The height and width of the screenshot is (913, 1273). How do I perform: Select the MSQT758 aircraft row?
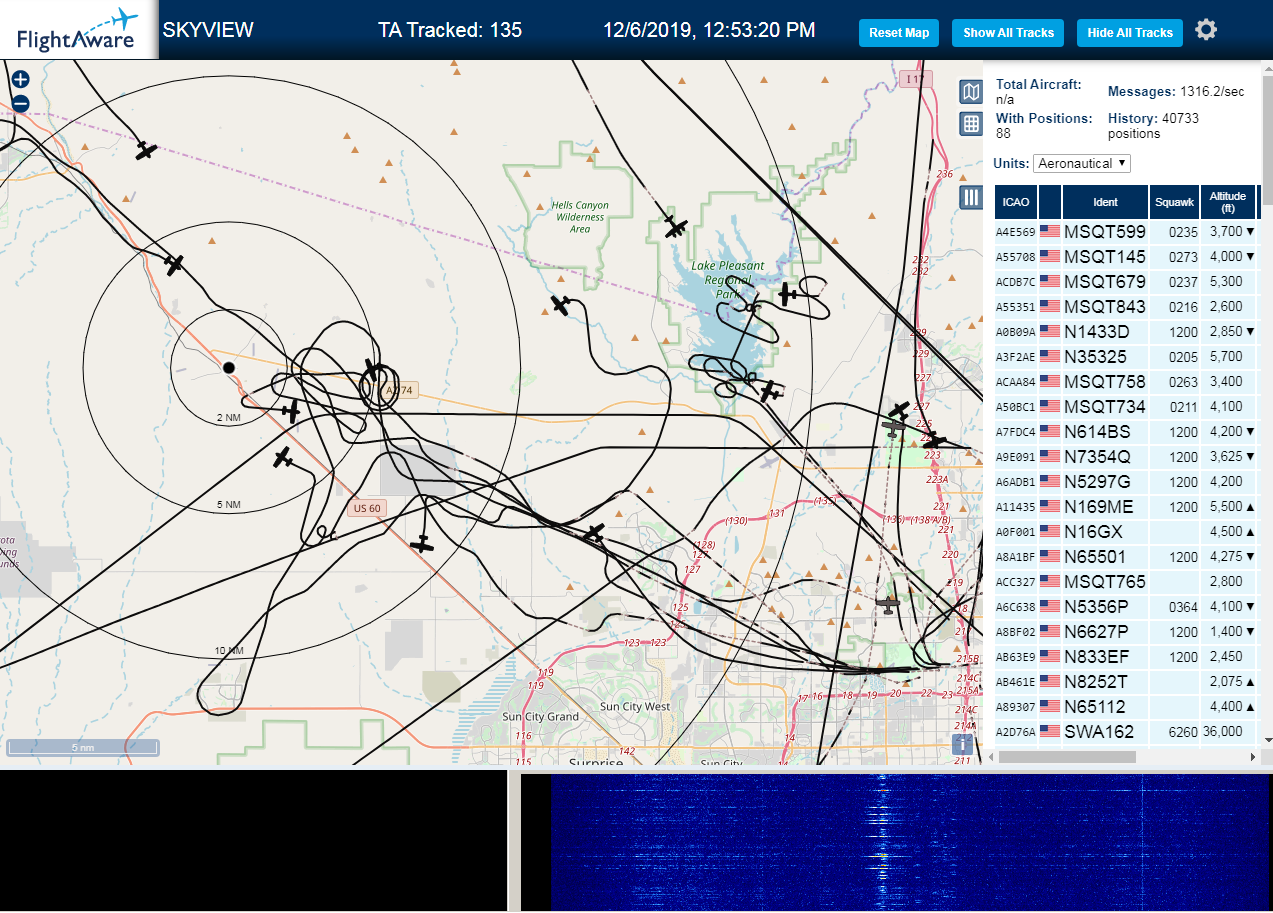(x=1125, y=382)
